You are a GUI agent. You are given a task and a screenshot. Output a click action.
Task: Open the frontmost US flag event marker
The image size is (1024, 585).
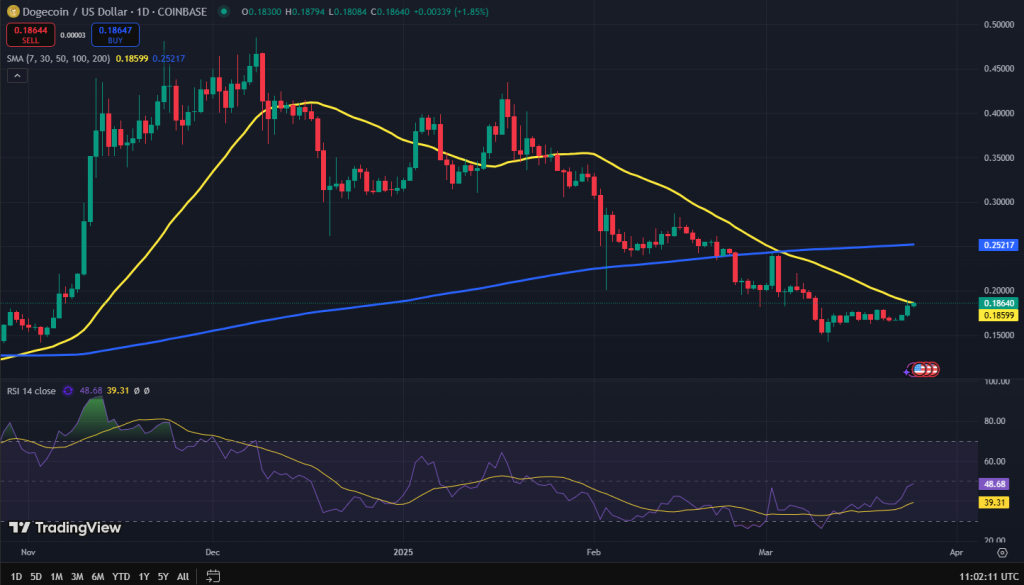920,370
